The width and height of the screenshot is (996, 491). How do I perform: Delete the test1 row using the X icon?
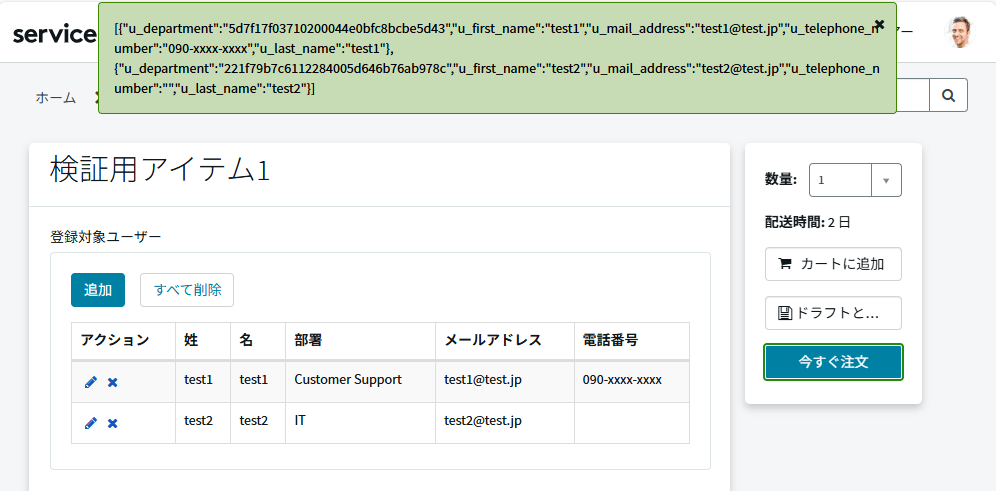point(113,382)
